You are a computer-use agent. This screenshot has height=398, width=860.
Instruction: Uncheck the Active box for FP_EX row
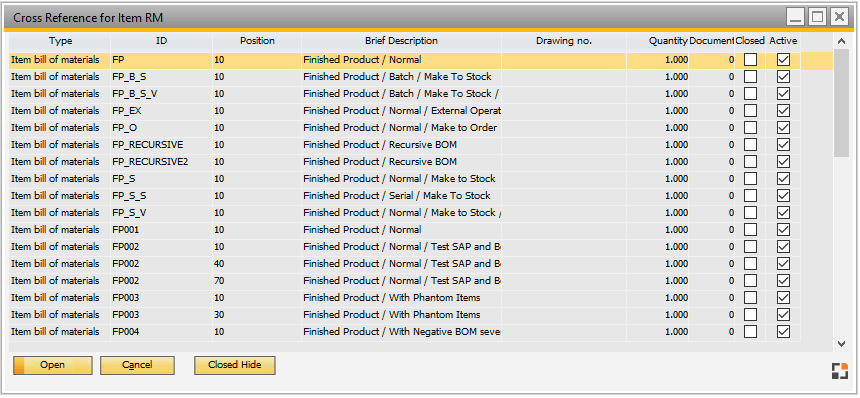tap(783, 111)
